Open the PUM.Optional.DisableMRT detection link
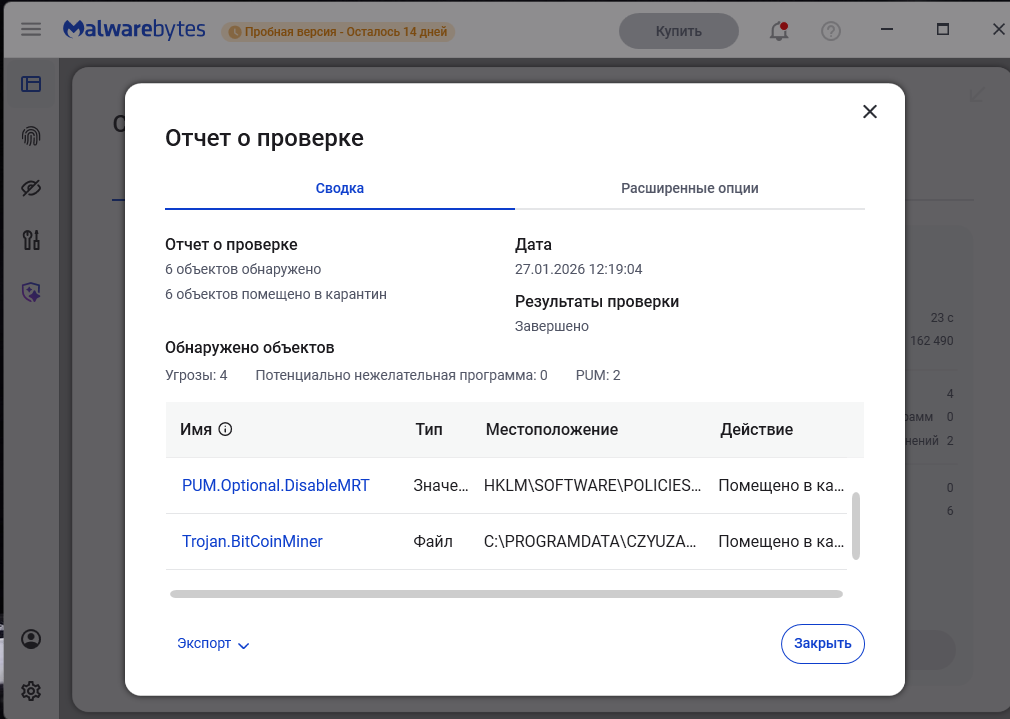The image size is (1010, 719). pos(276,486)
